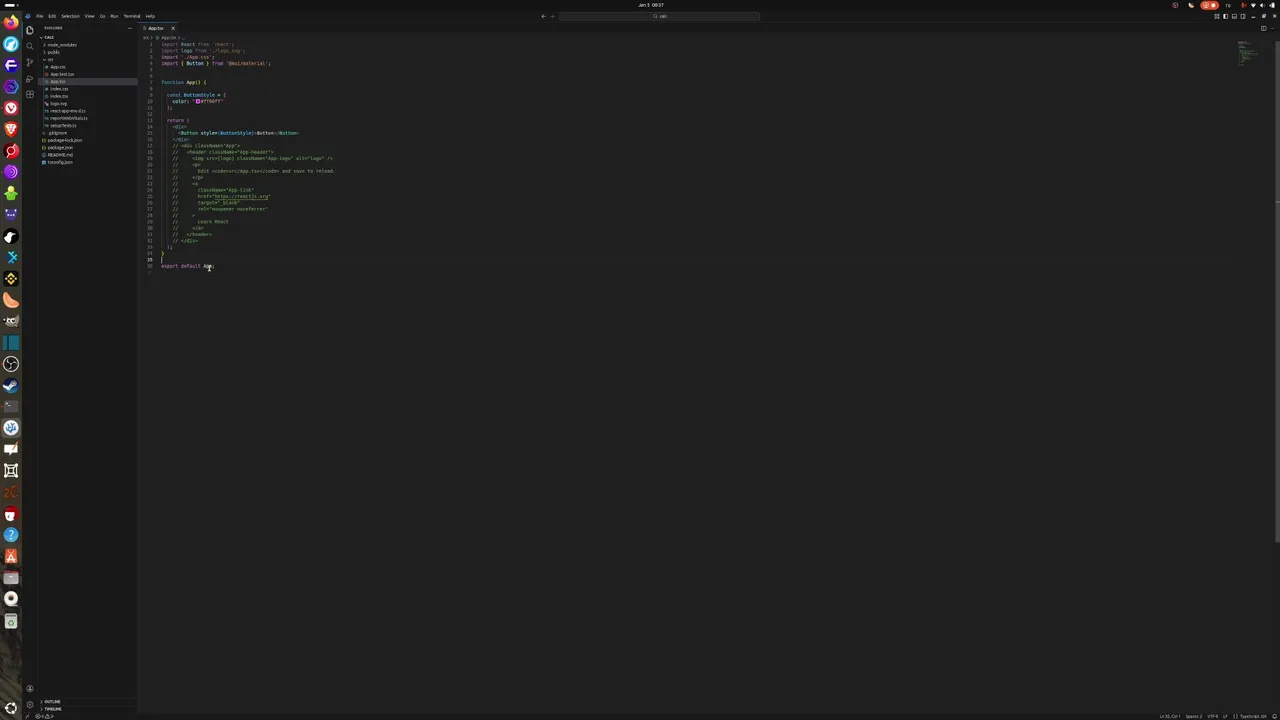This screenshot has width=1280, height=720.
Task: Open the system volume tray icon
Action: 1262,5
